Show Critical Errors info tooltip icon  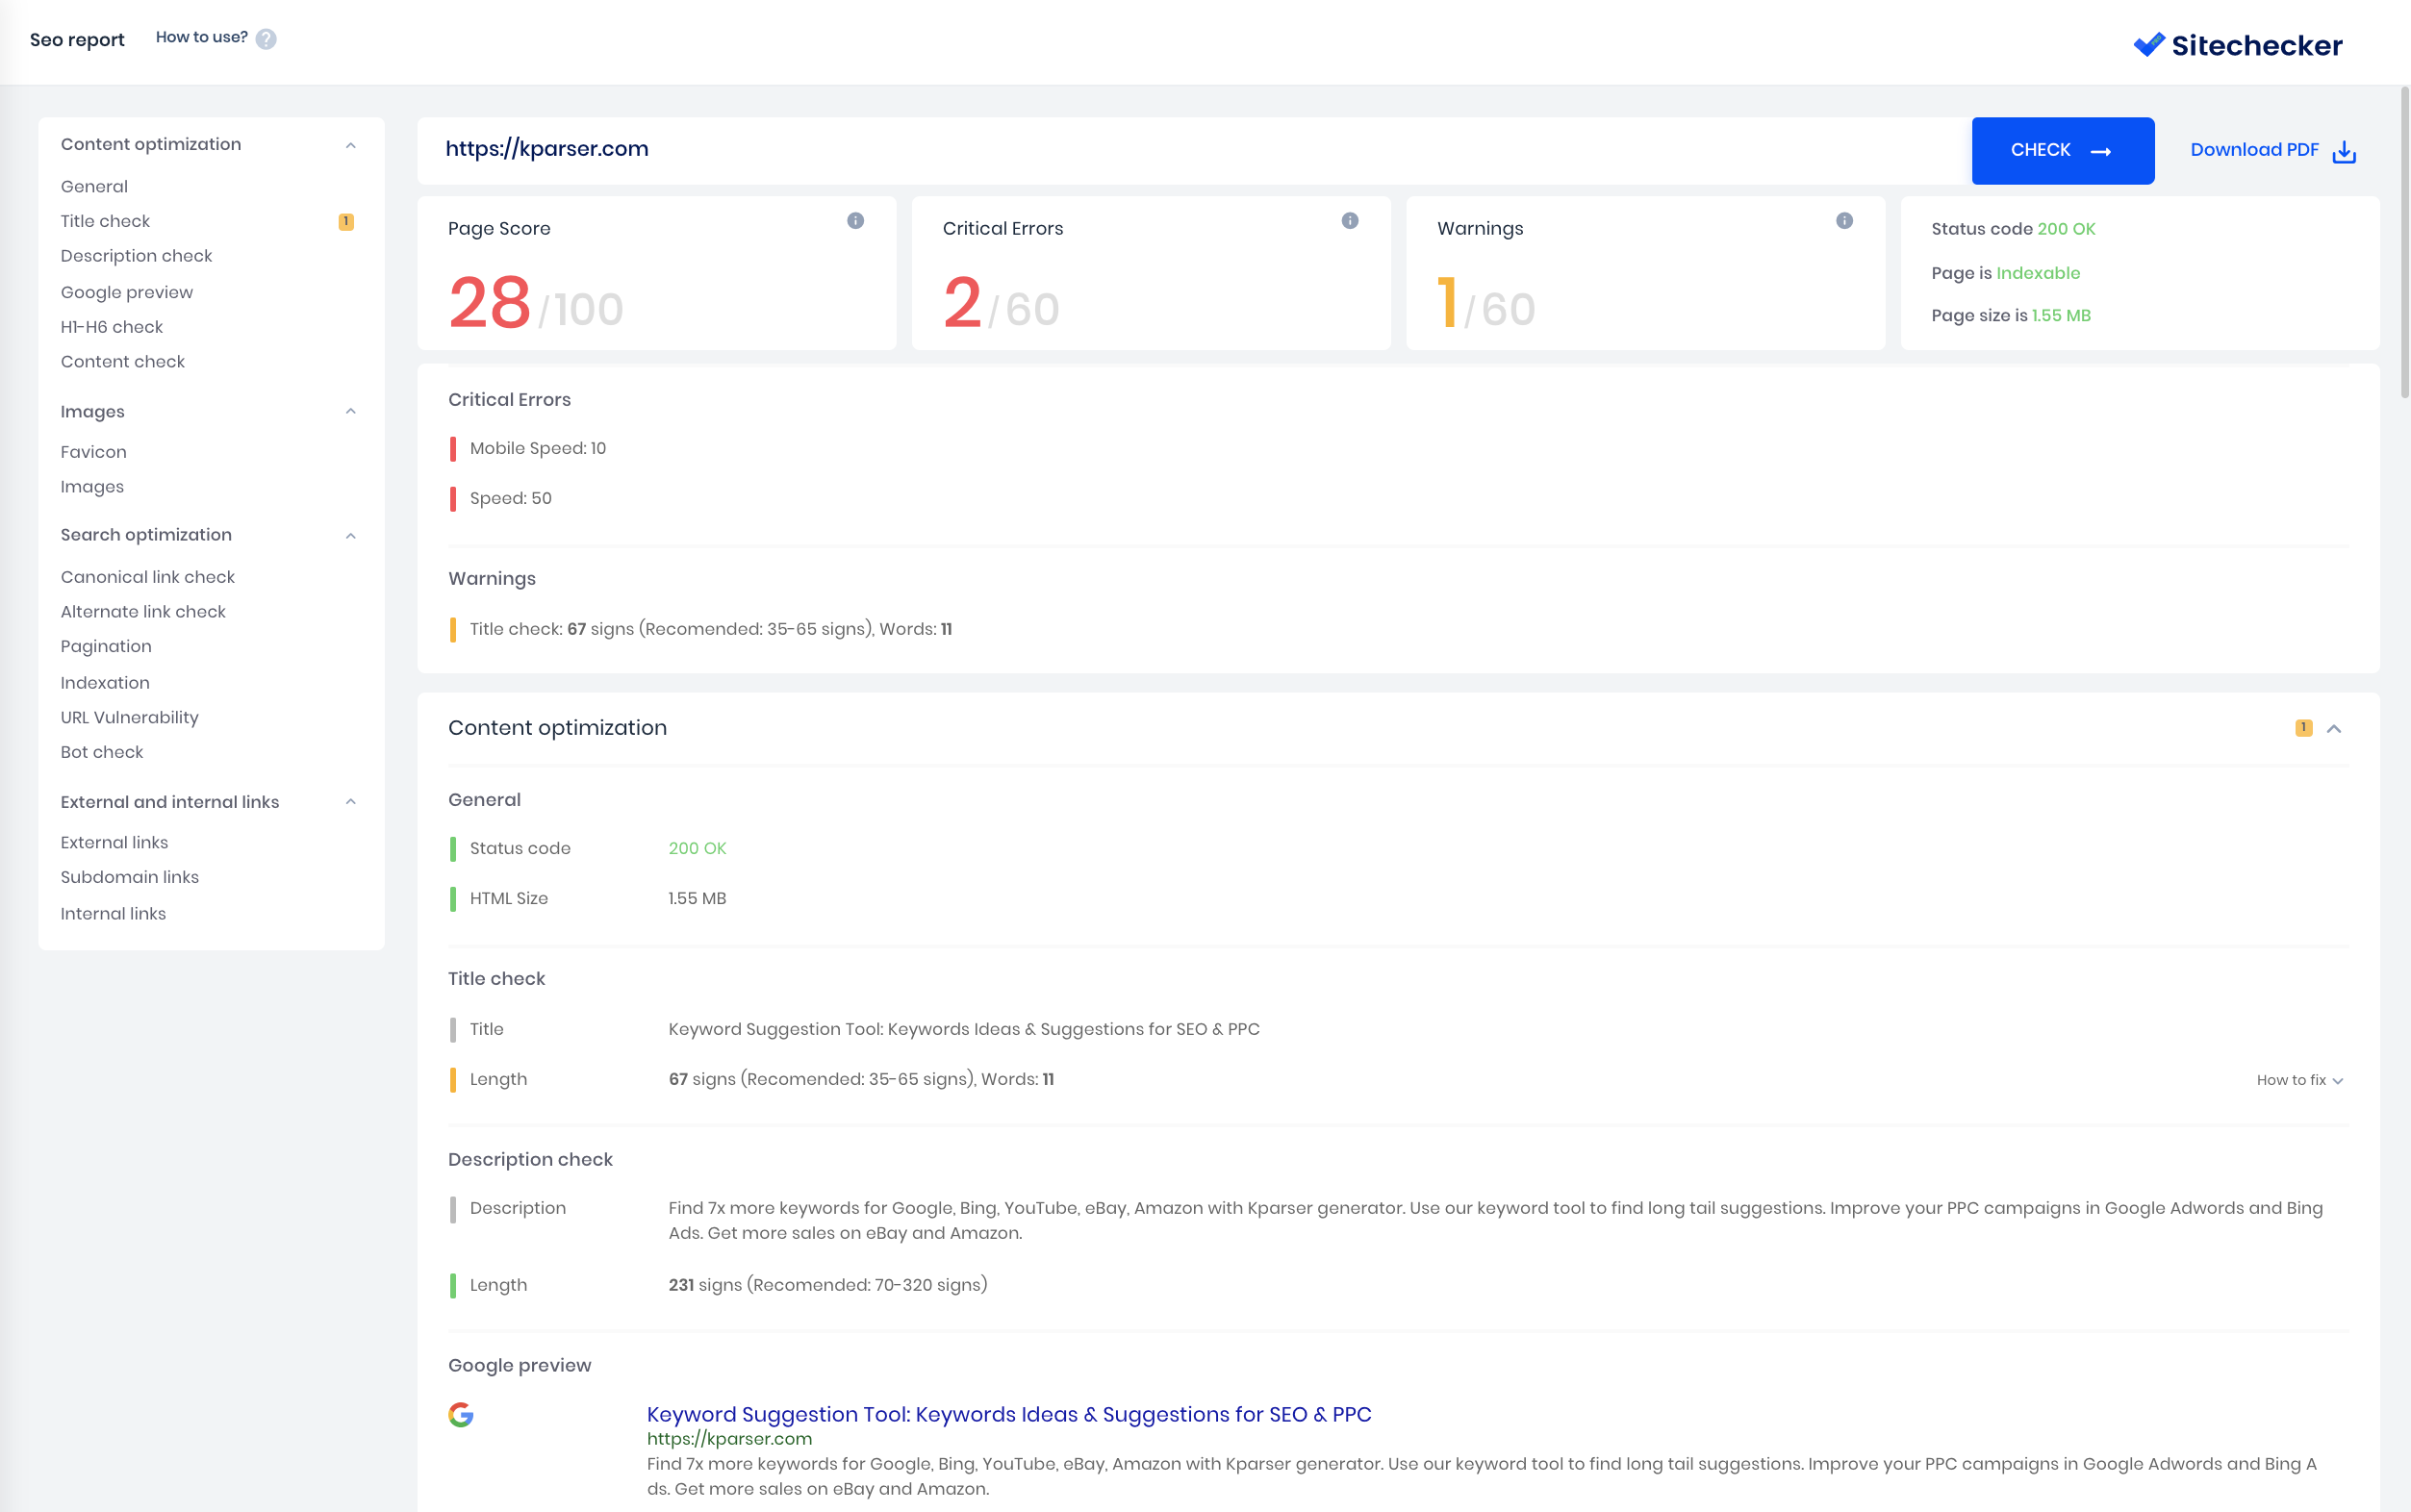[1350, 221]
